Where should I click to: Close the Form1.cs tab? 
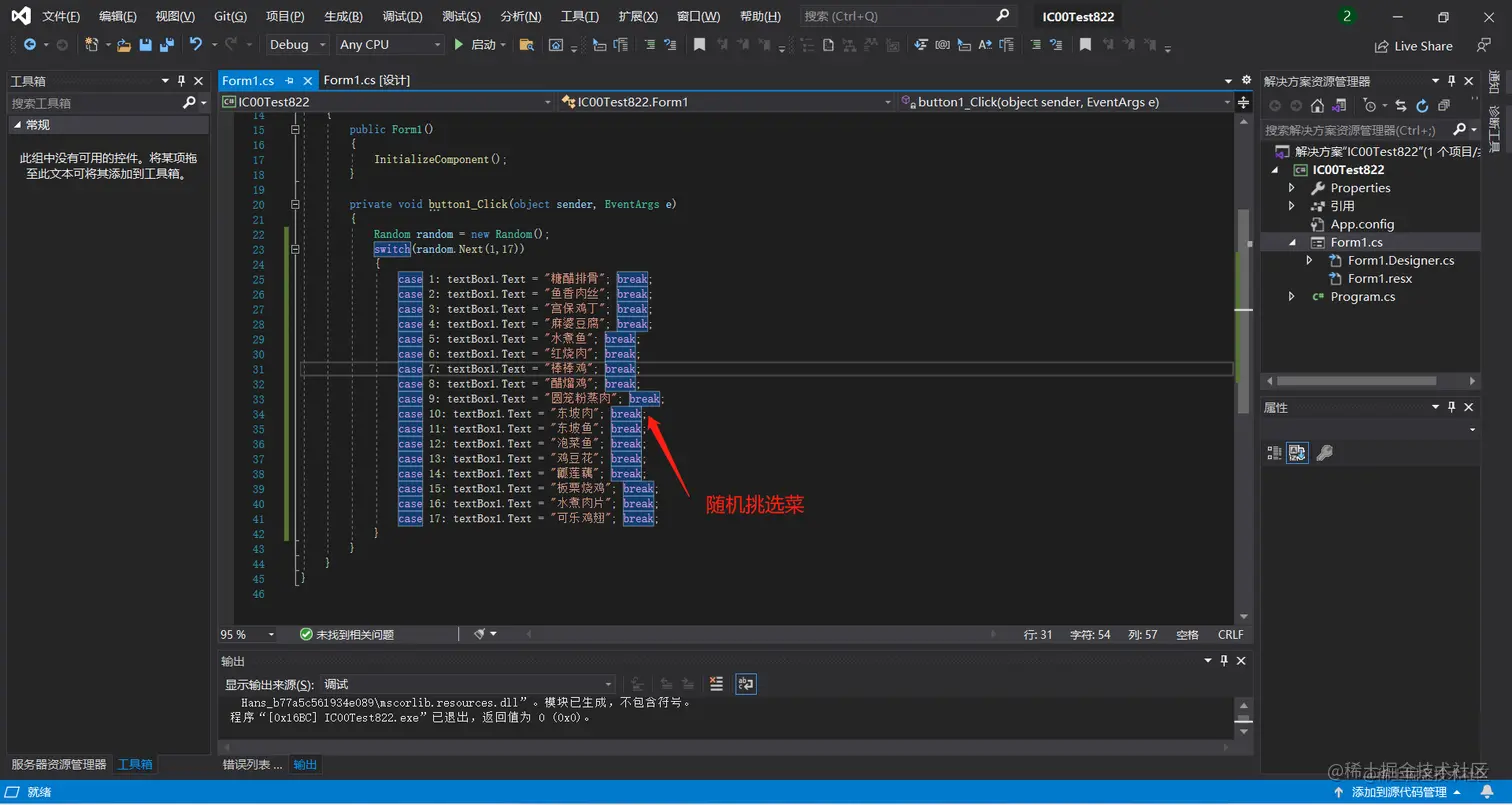[x=307, y=81]
